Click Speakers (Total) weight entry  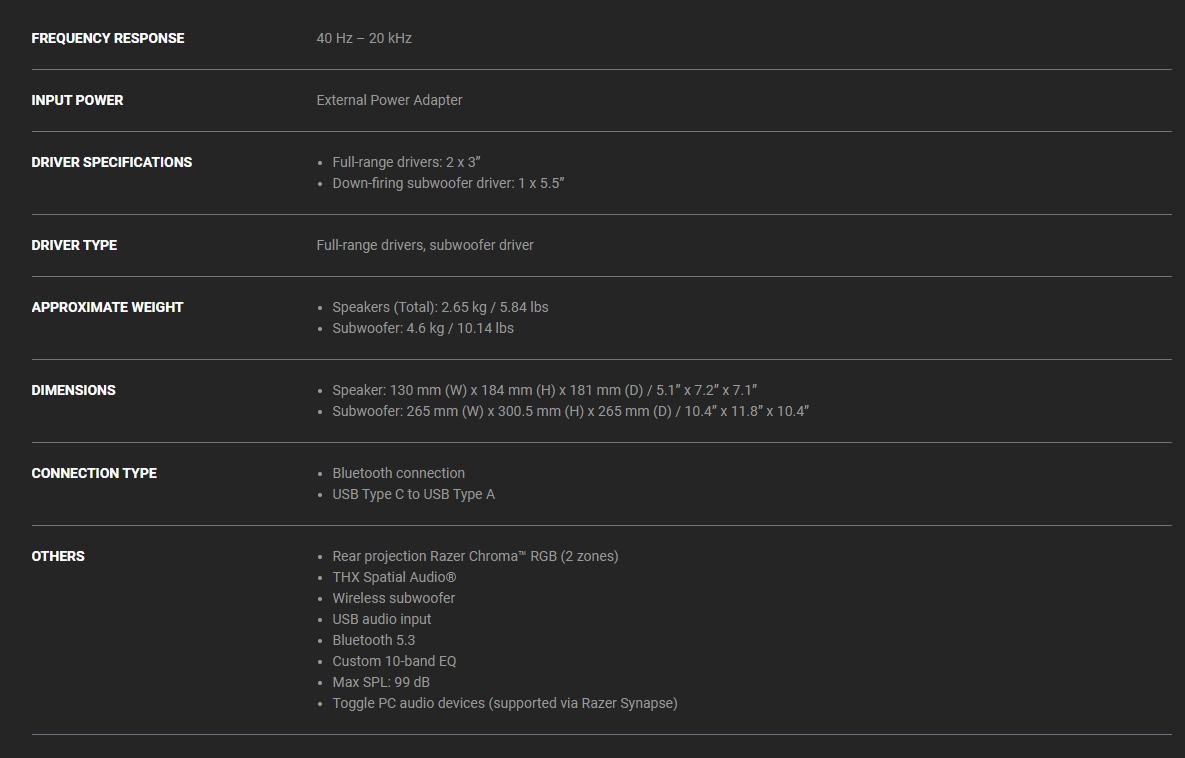[441, 308]
